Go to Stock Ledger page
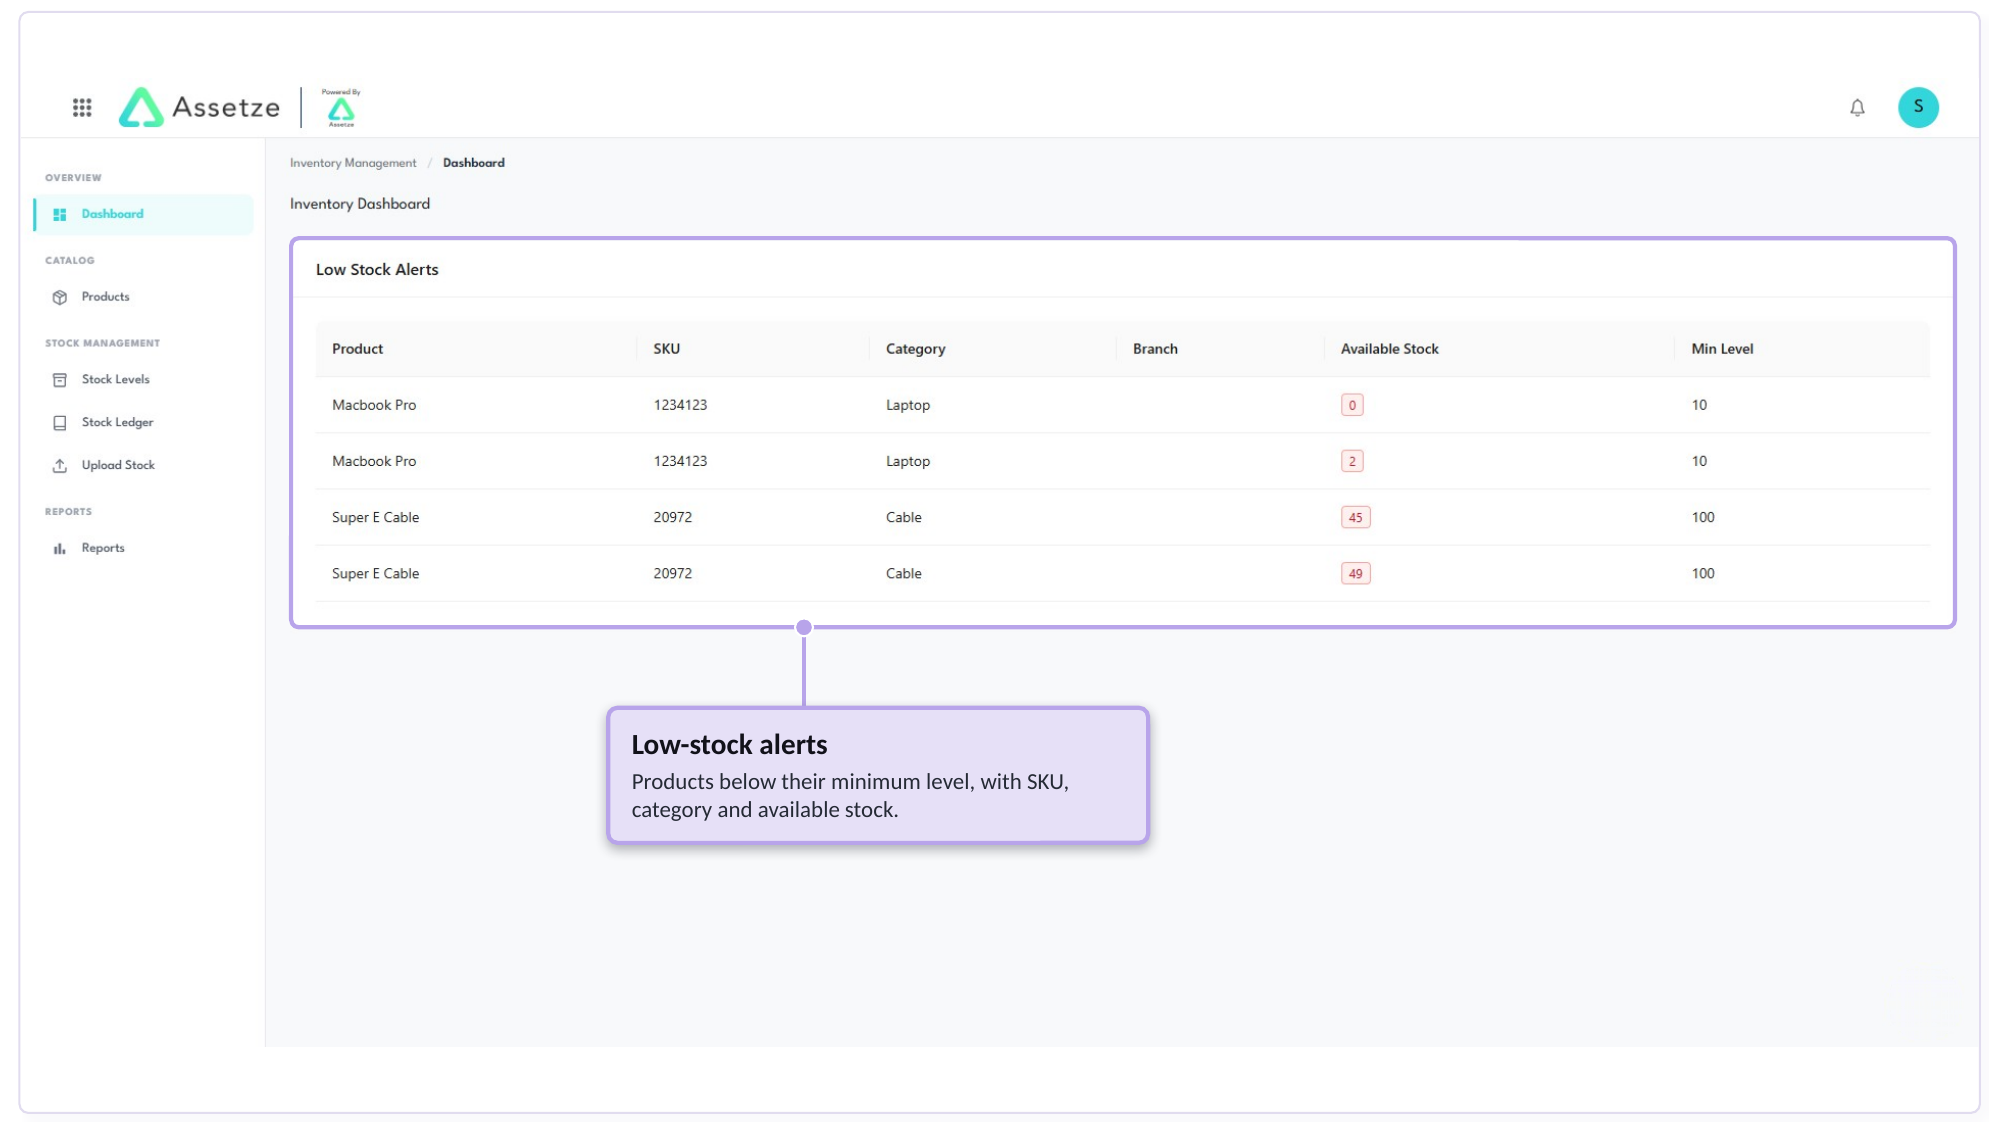The width and height of the screenshot is (2001, 1125). tap(143, 423)
